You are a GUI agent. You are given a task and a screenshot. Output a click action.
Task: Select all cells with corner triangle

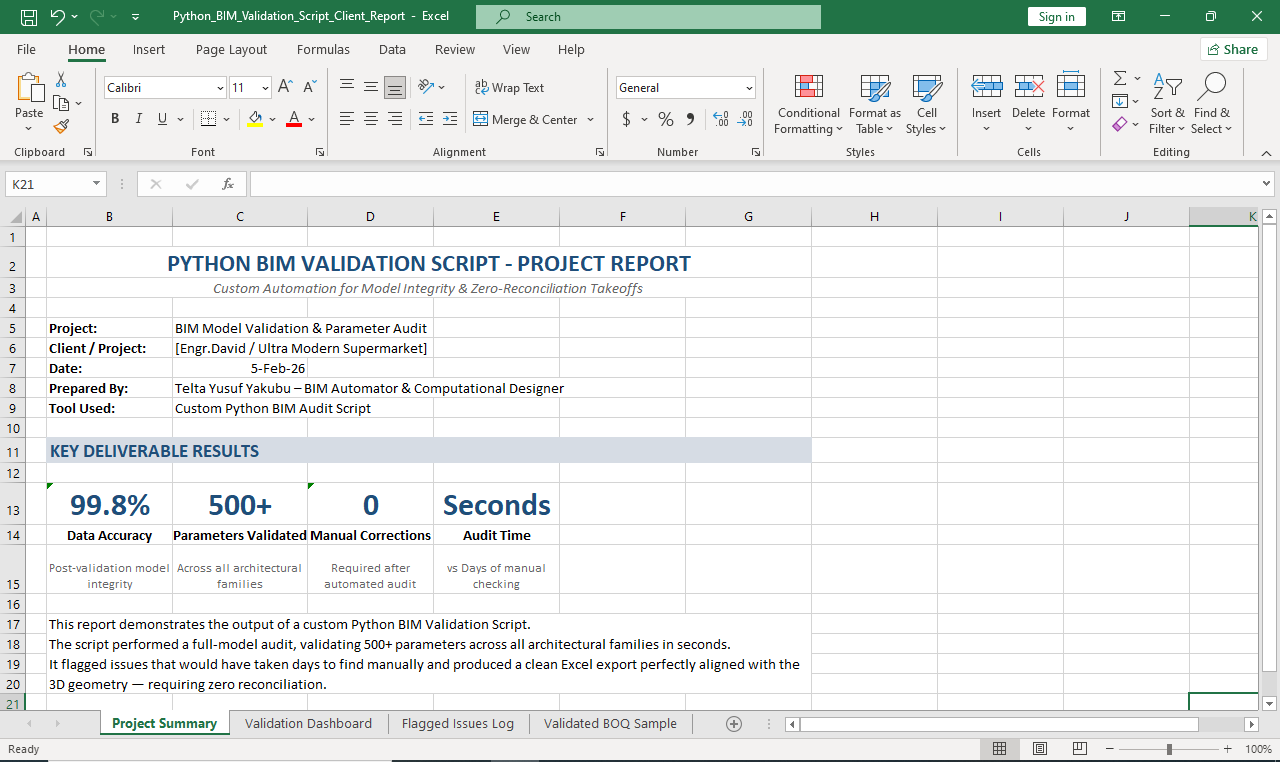(15, 217)
